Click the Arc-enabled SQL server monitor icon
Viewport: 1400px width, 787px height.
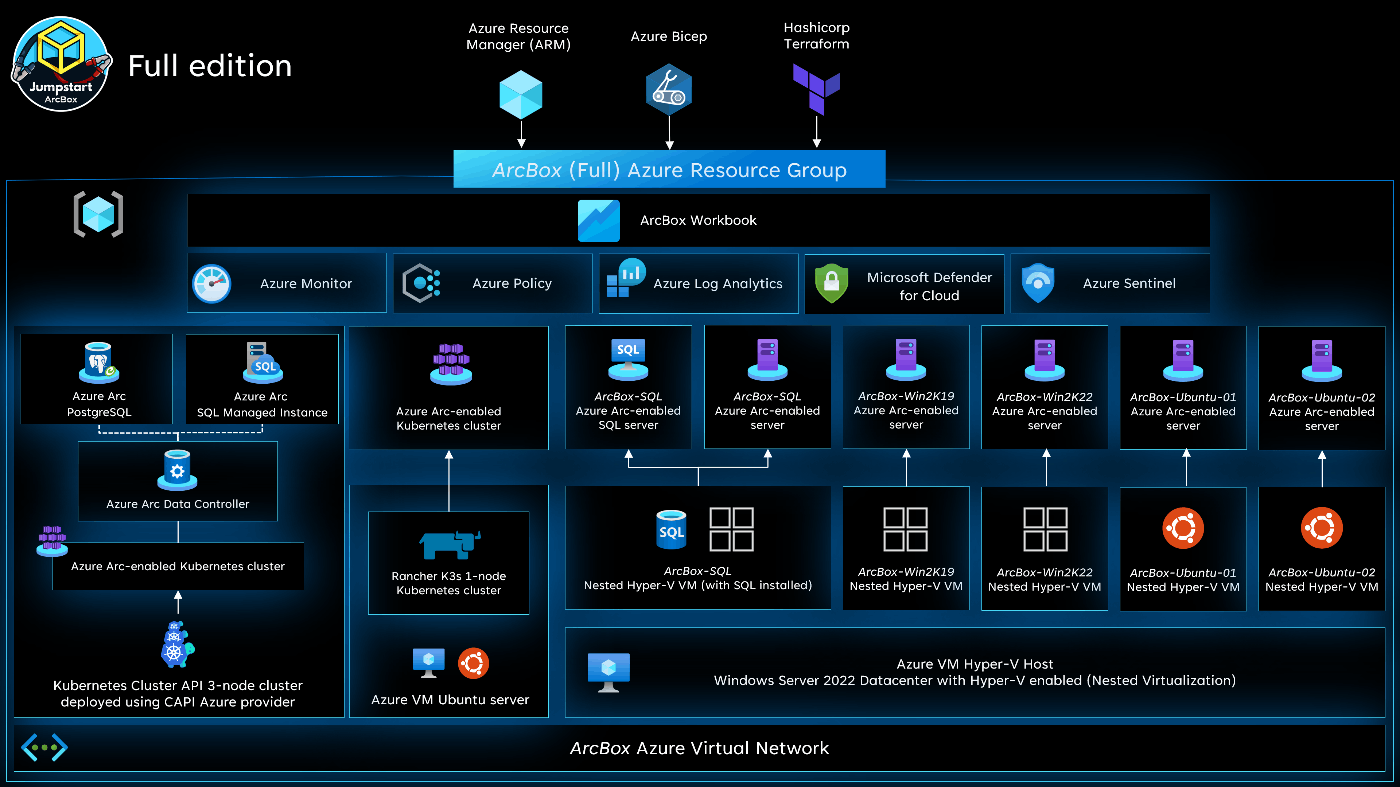628,358
